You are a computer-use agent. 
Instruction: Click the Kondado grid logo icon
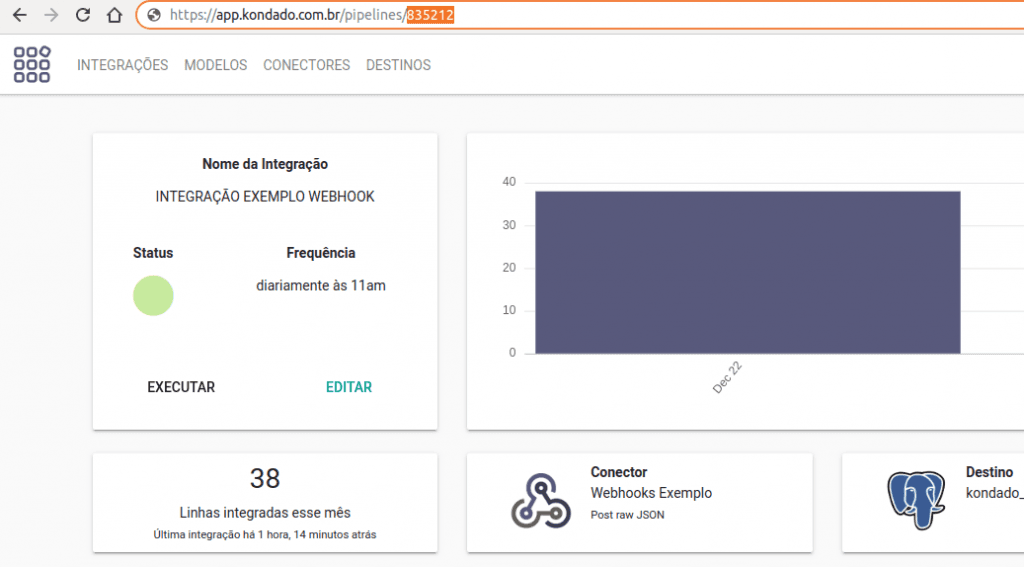click(32, 65)
